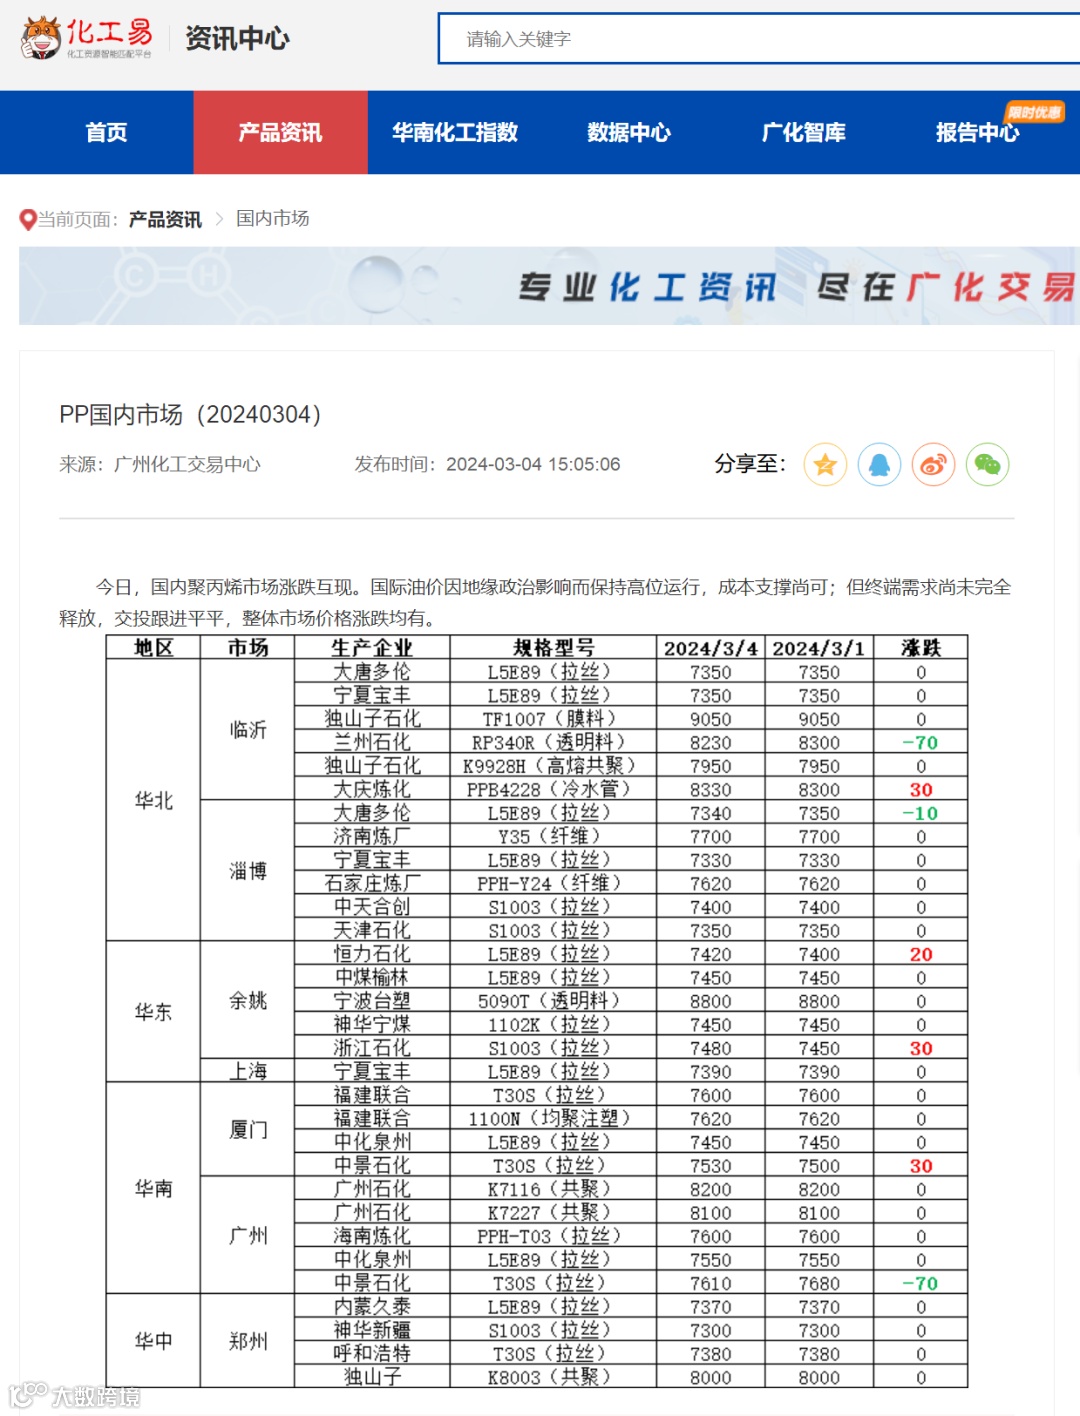Open the 产品资讯 tab
The width and height of the screenshot is (1080, 1416).
280,132
